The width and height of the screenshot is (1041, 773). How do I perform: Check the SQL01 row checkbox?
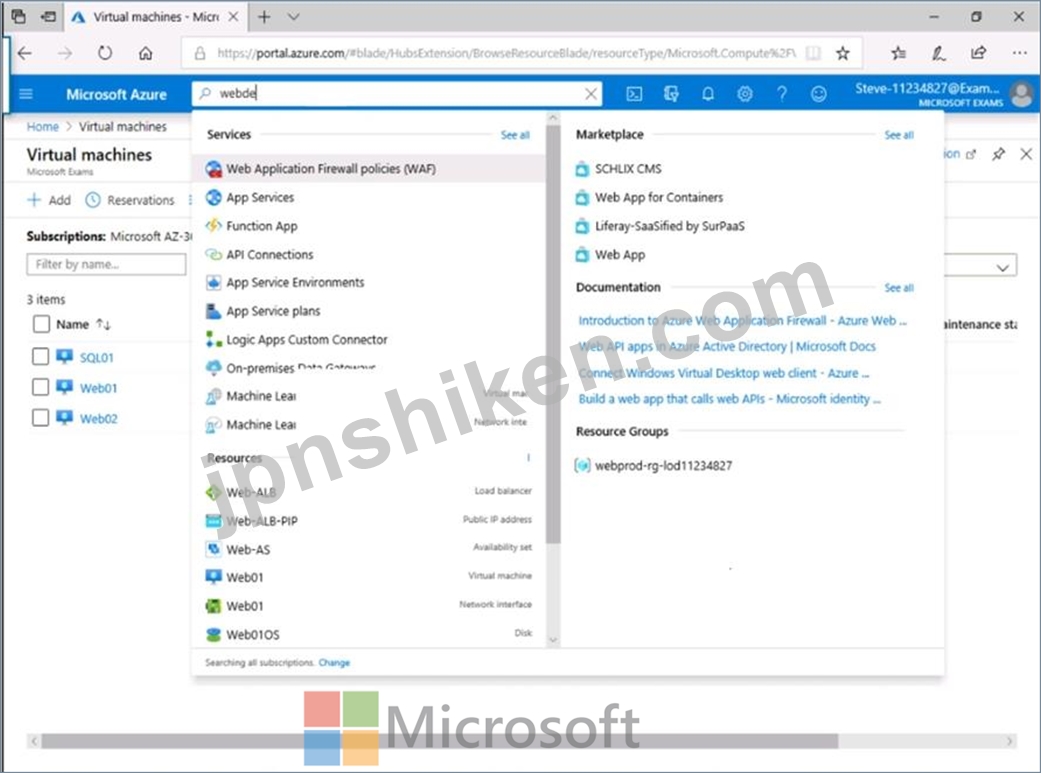tap(40, 357)
